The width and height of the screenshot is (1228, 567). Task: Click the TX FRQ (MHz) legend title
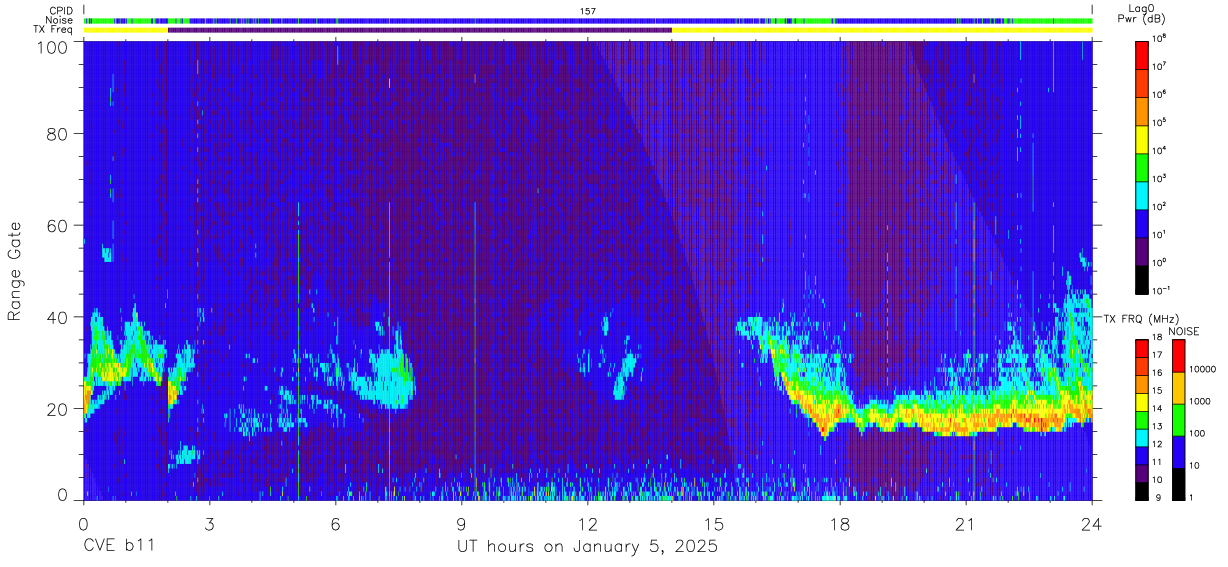(x=1139, y=318)
